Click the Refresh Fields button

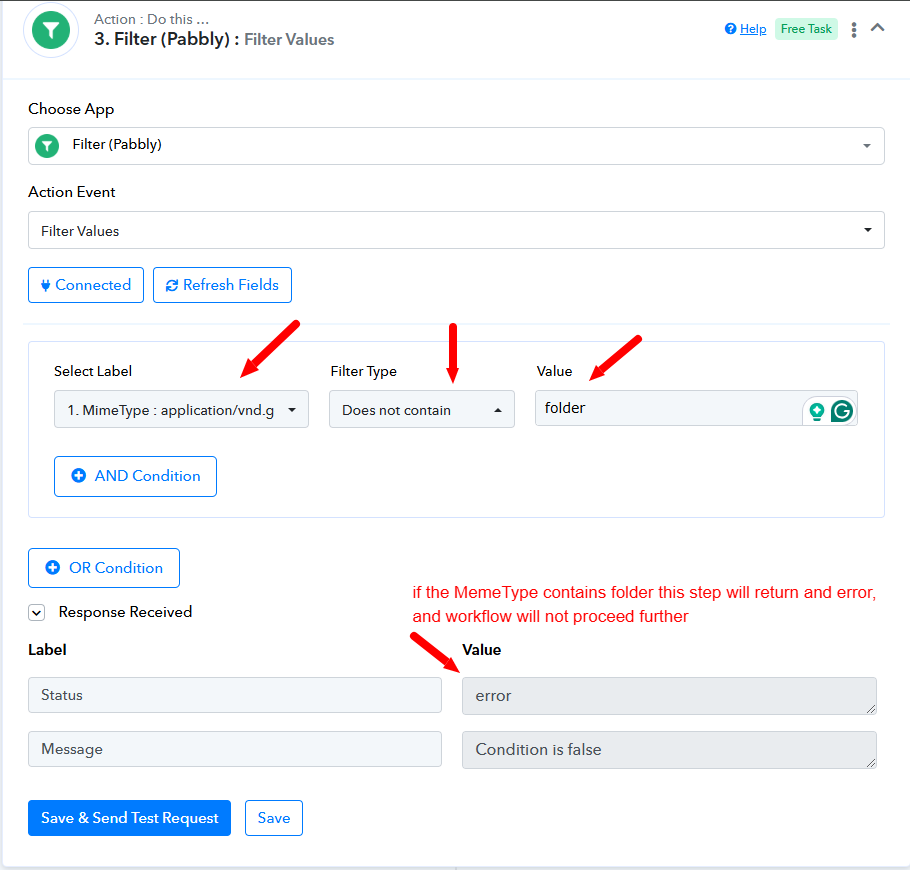tap(222, 285)
